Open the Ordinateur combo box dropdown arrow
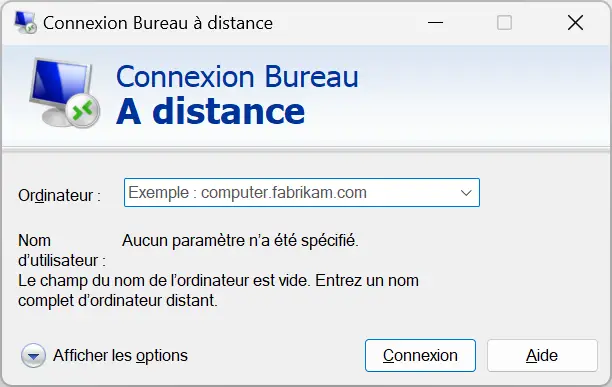612x387 pixels. tap(466, 193)
